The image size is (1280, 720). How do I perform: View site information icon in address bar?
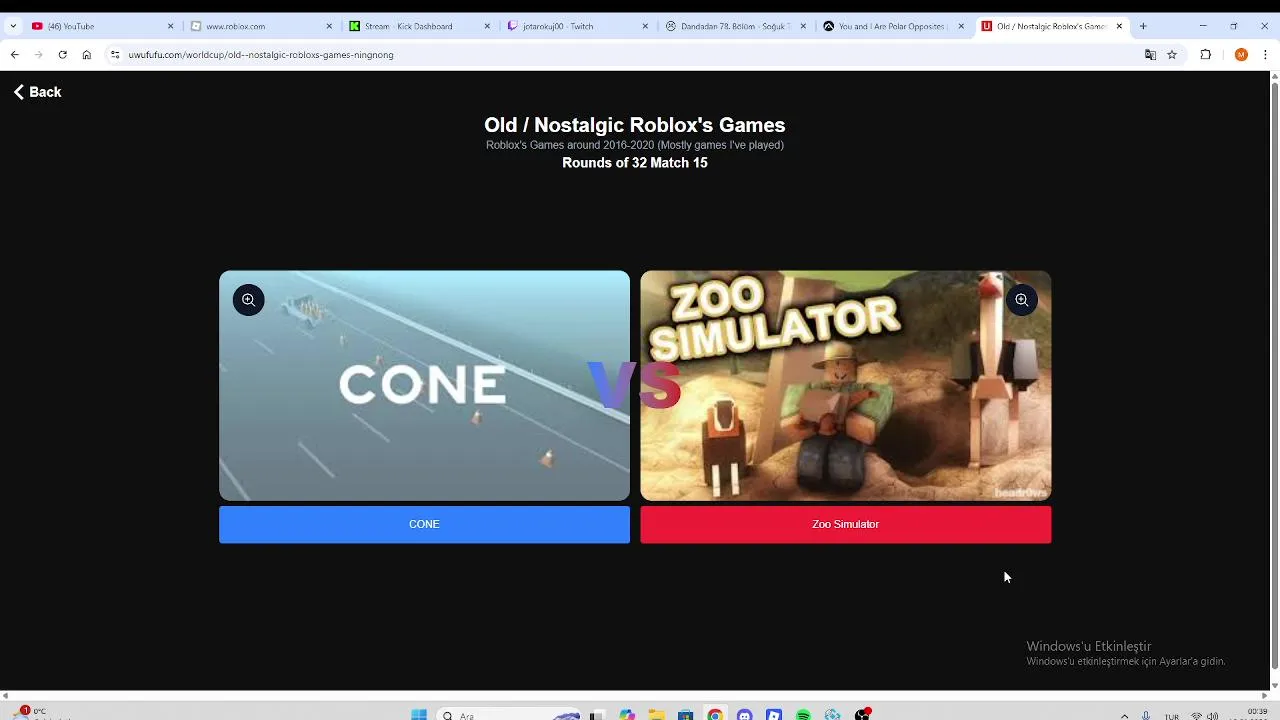click(x=115, y=55)
